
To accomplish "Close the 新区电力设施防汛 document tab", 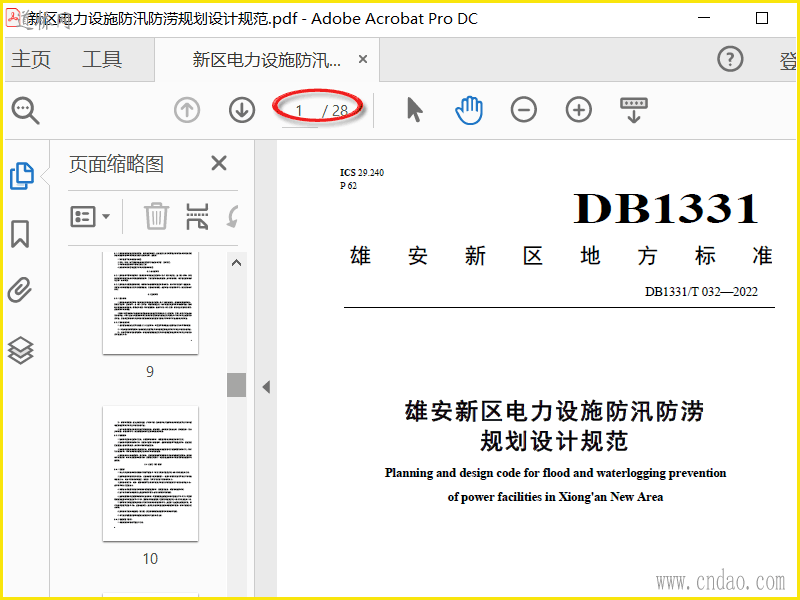I will (363, 59).
